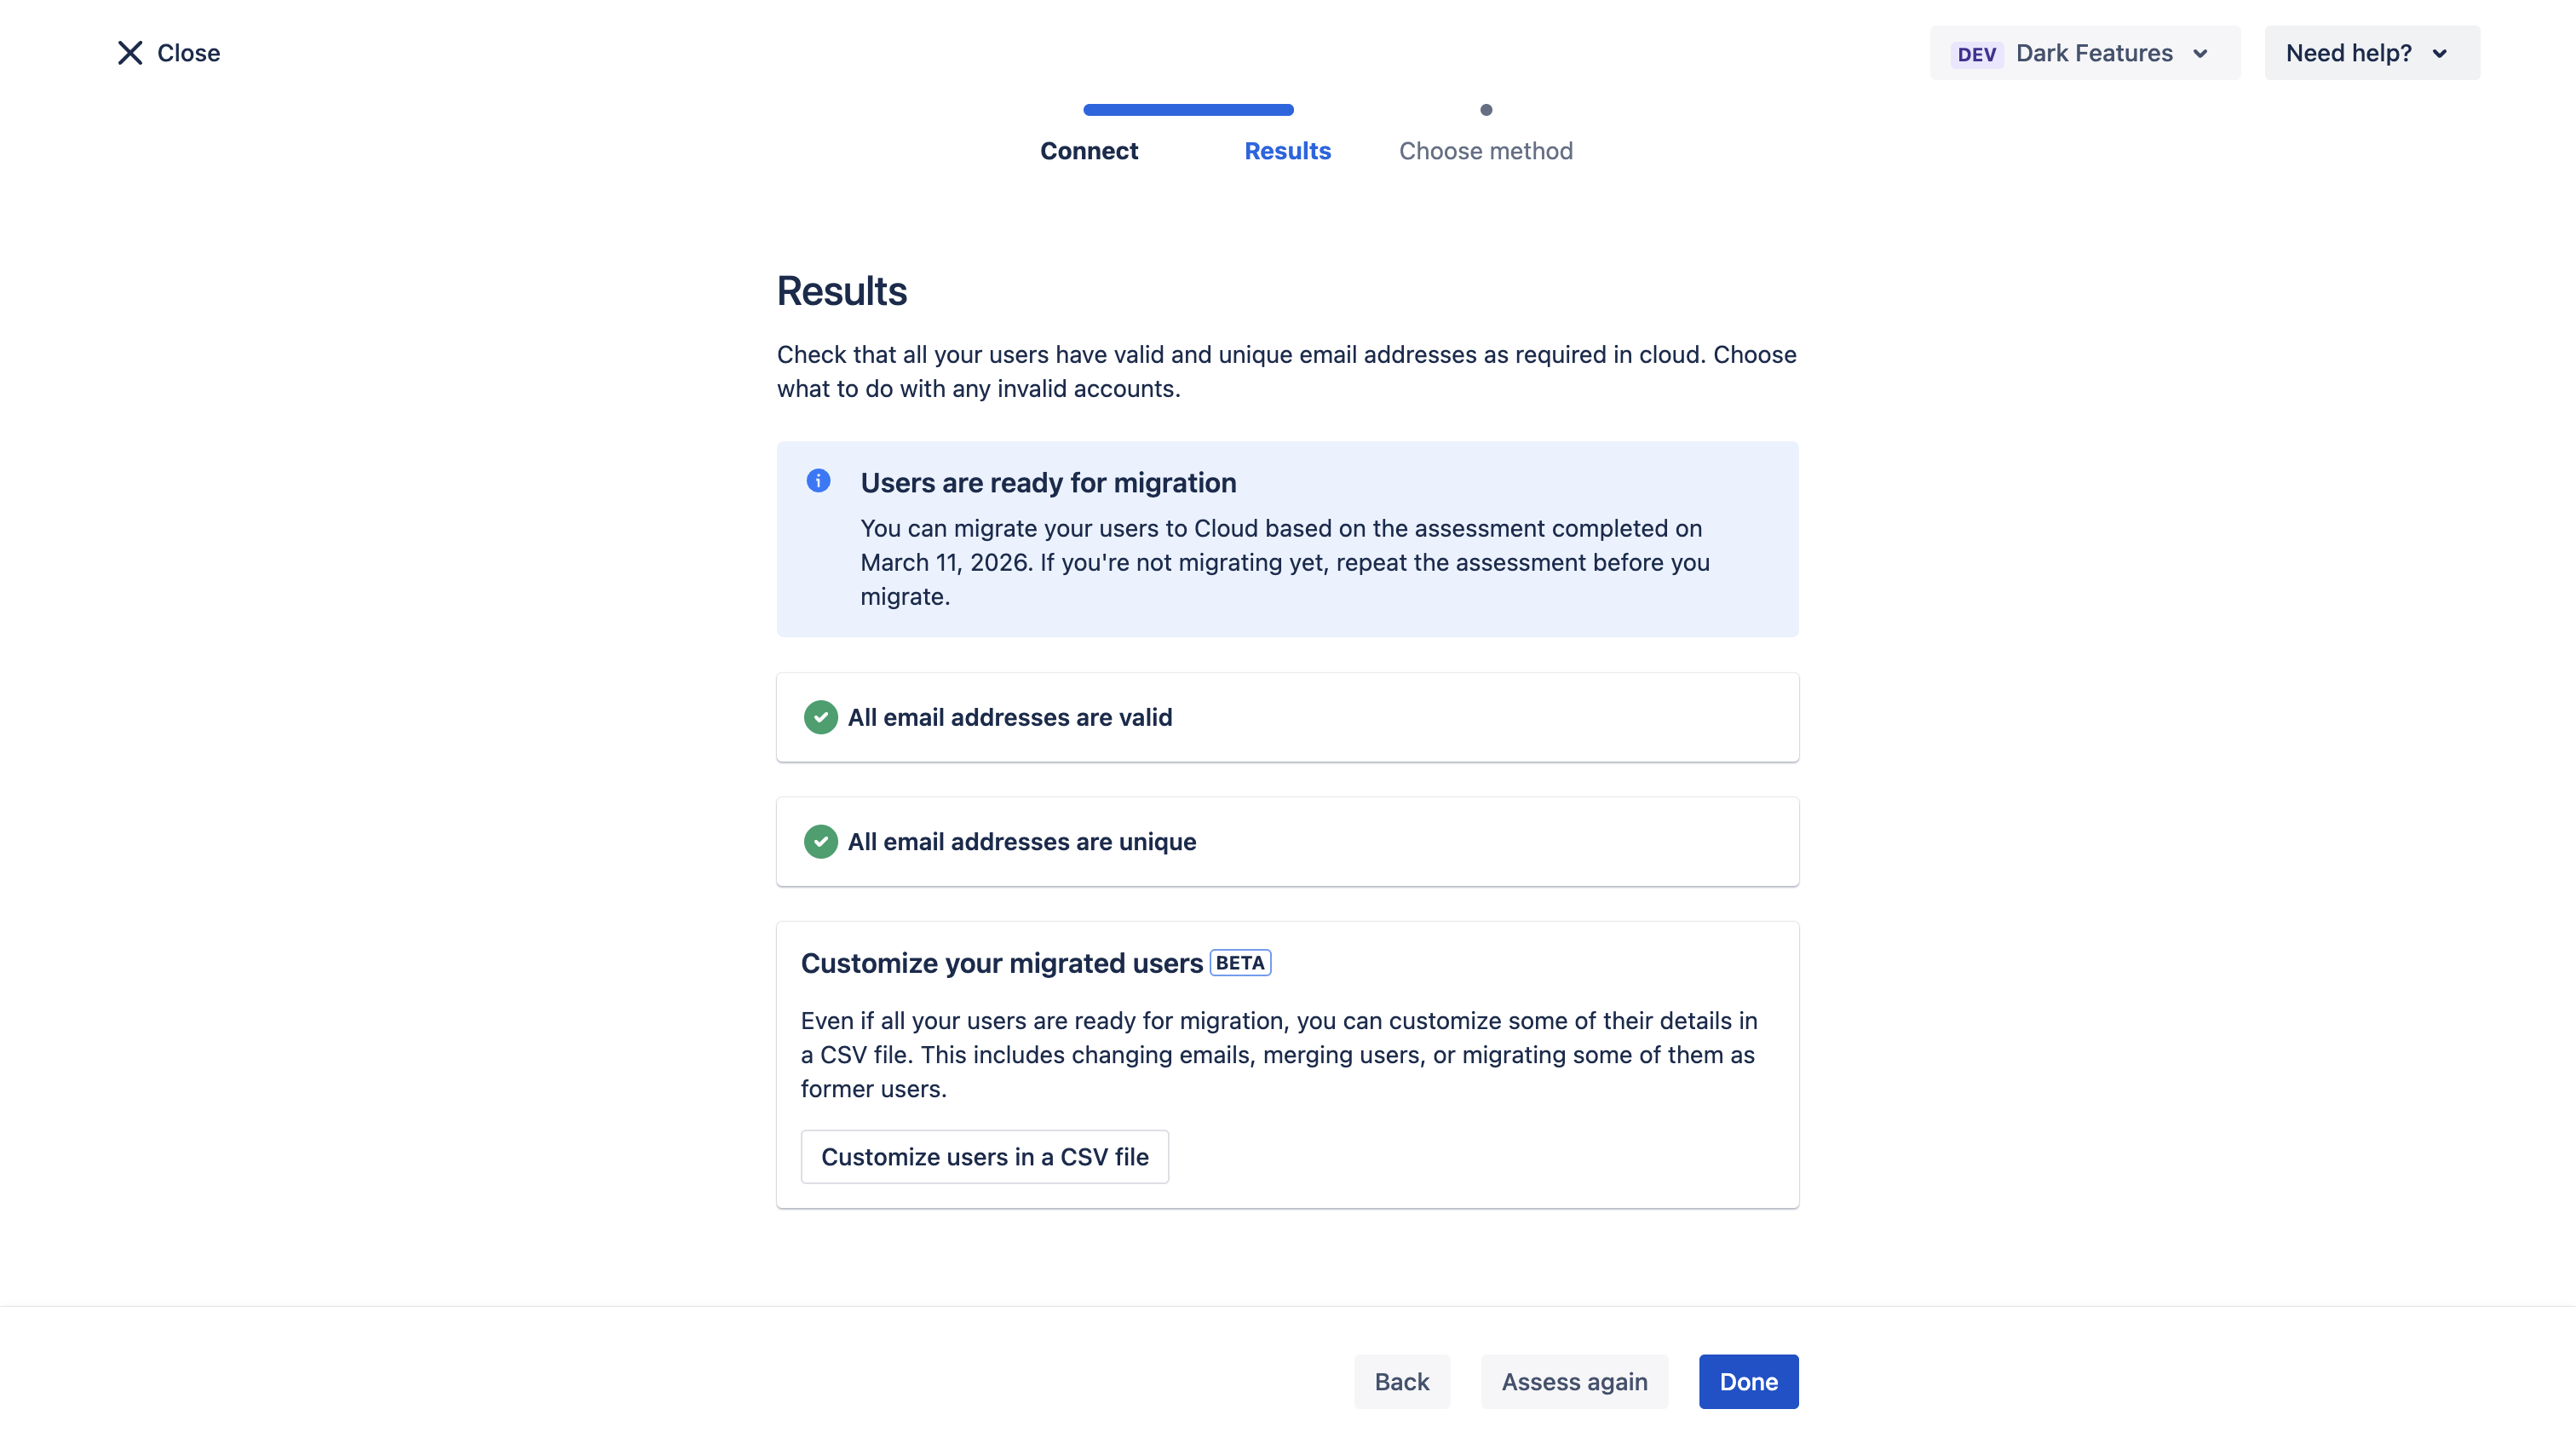
Task: Expand the Need help? menu
Action: (2371, 53)
